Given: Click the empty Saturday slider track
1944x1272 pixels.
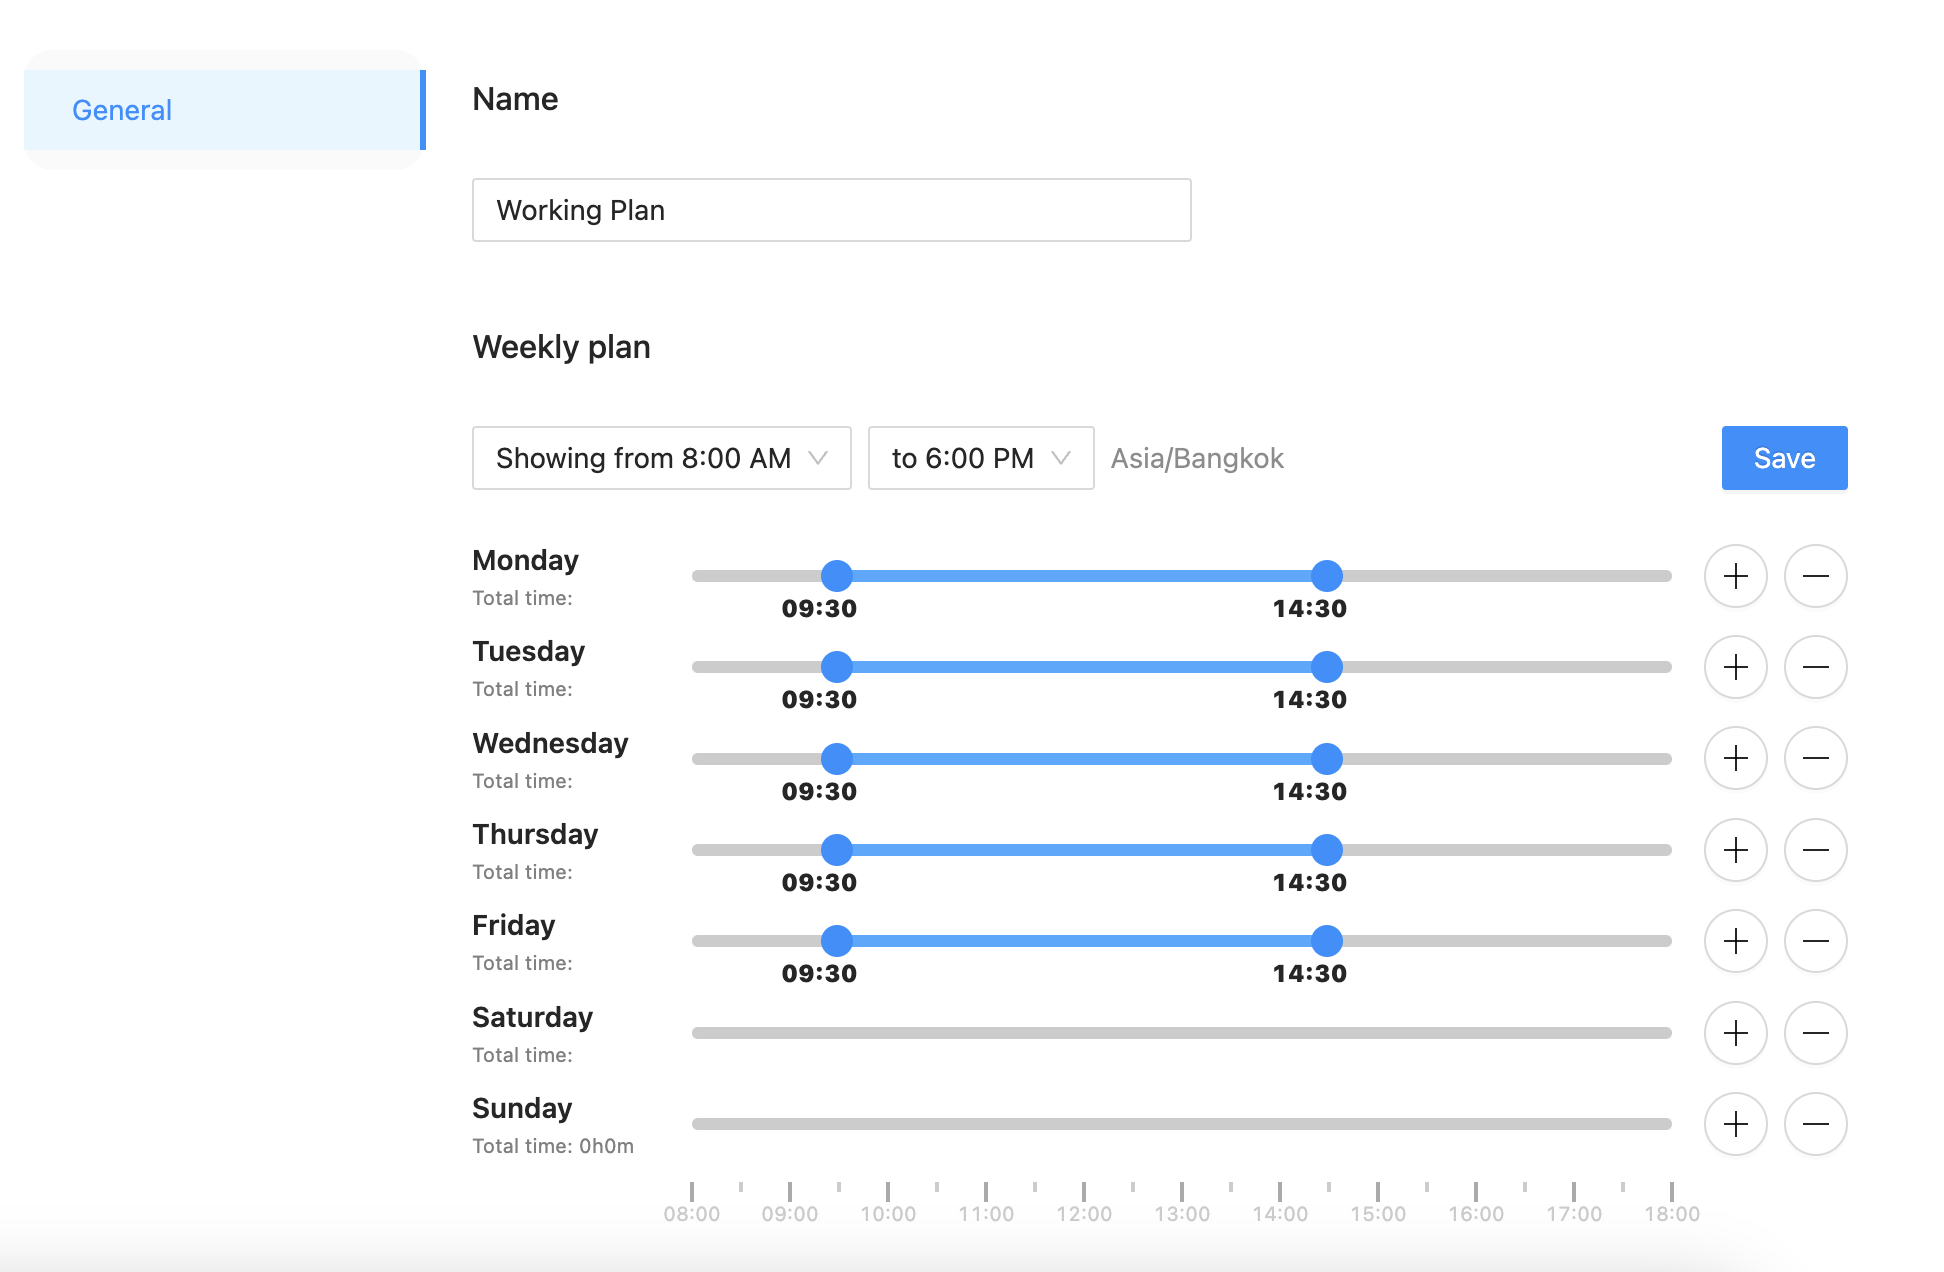Looking at the screenshot, I should coord(1180,1033).
